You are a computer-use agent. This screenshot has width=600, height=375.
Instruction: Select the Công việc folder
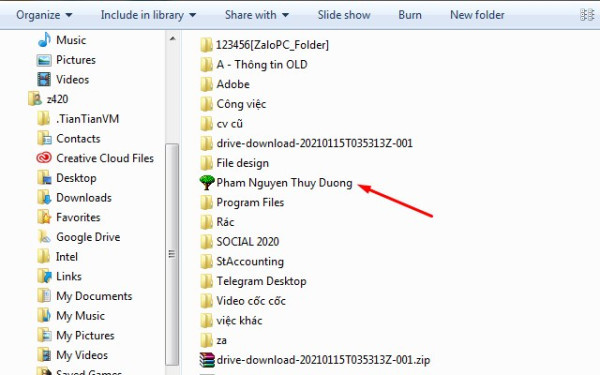point(233,104)
